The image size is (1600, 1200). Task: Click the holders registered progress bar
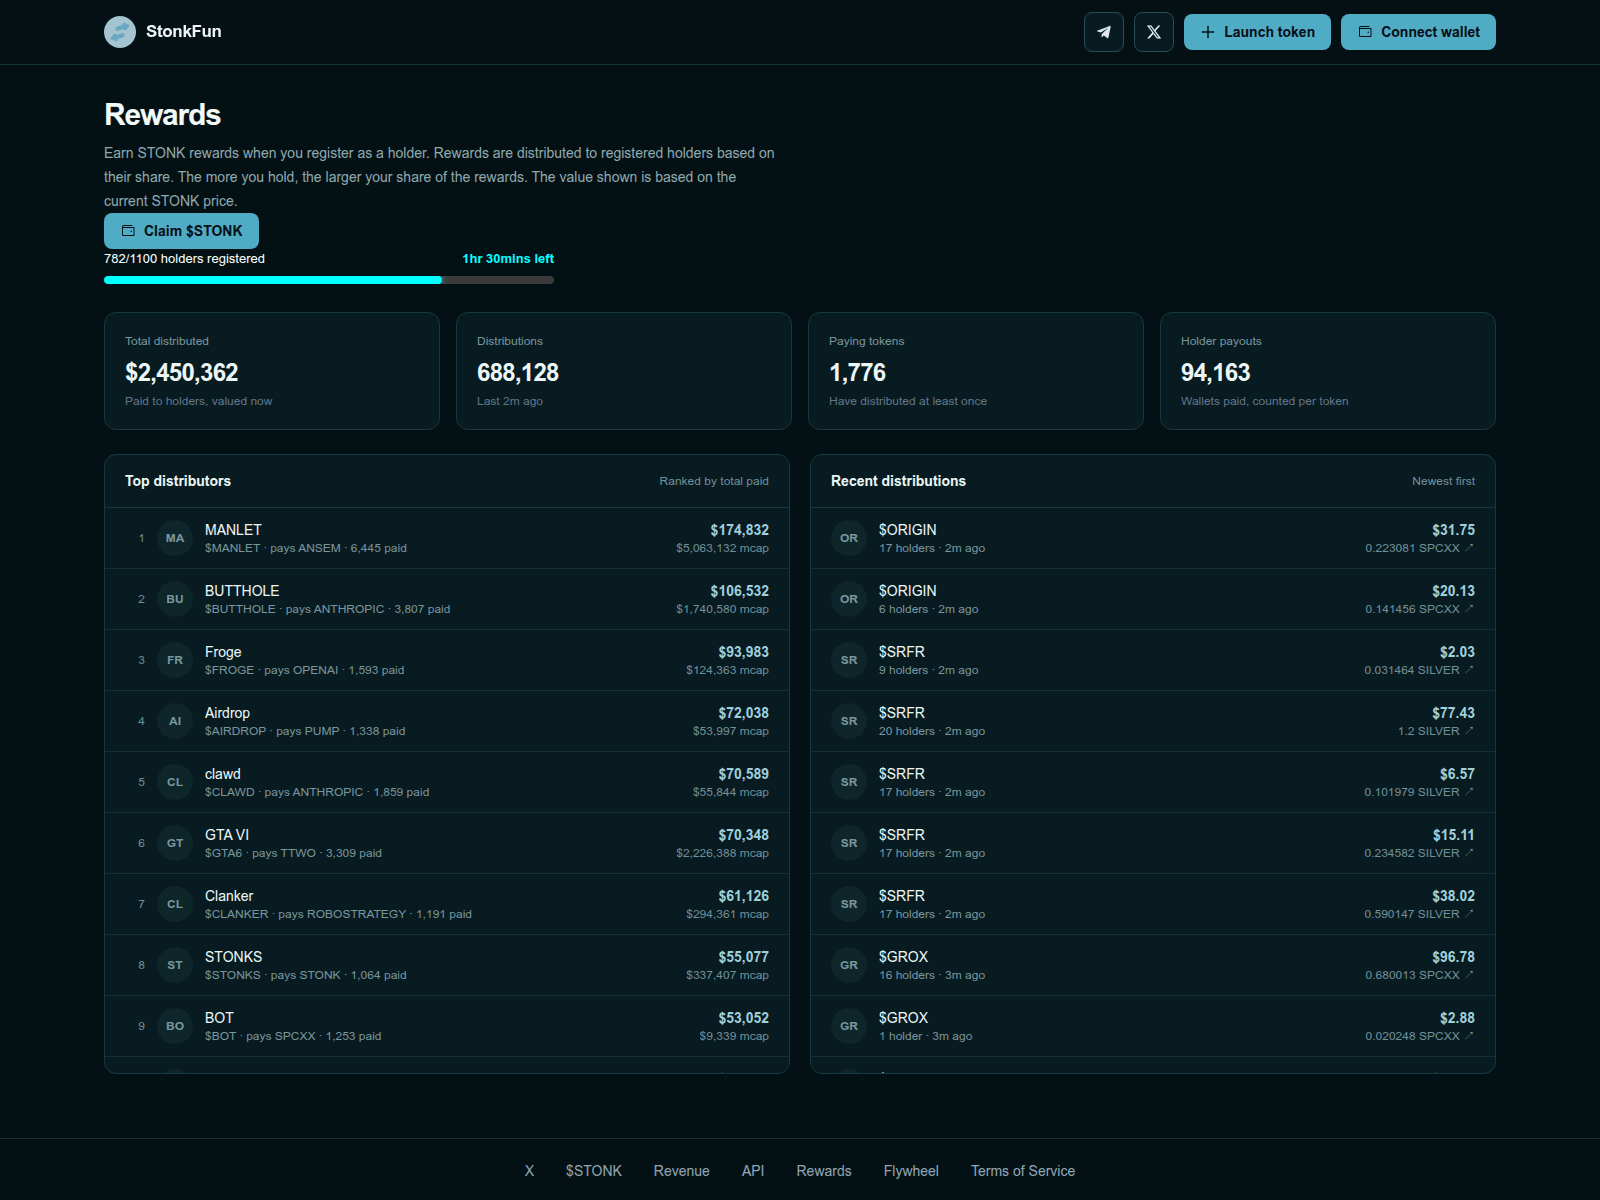coord(329,280)
